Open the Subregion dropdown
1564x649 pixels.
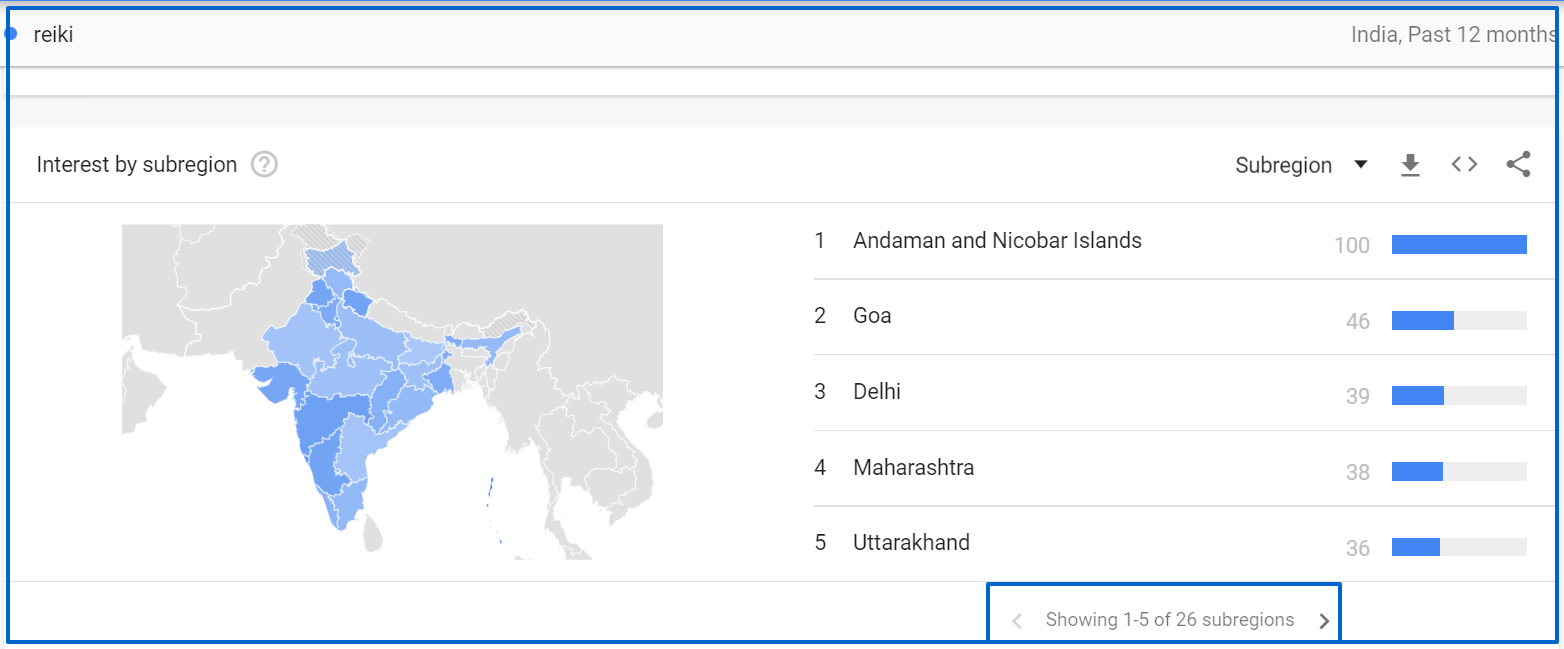1301,165
